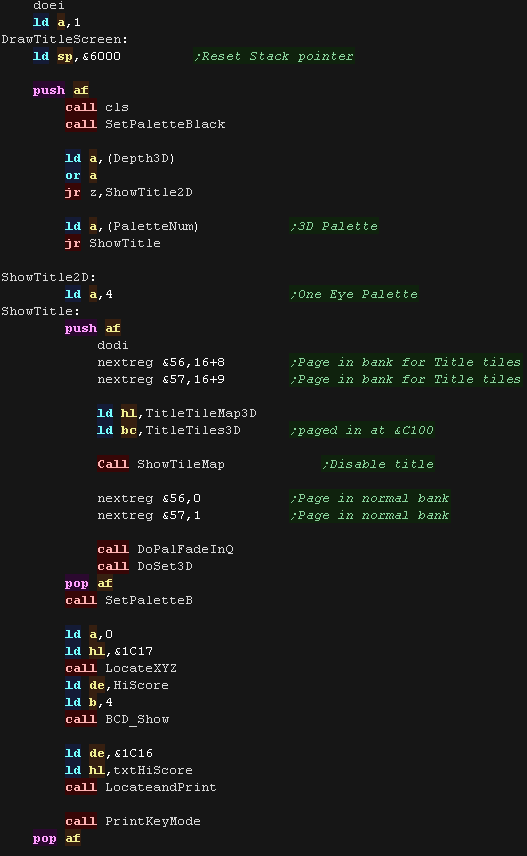
Task: Click the BCD_Show call target
Action: pos(137,719)
